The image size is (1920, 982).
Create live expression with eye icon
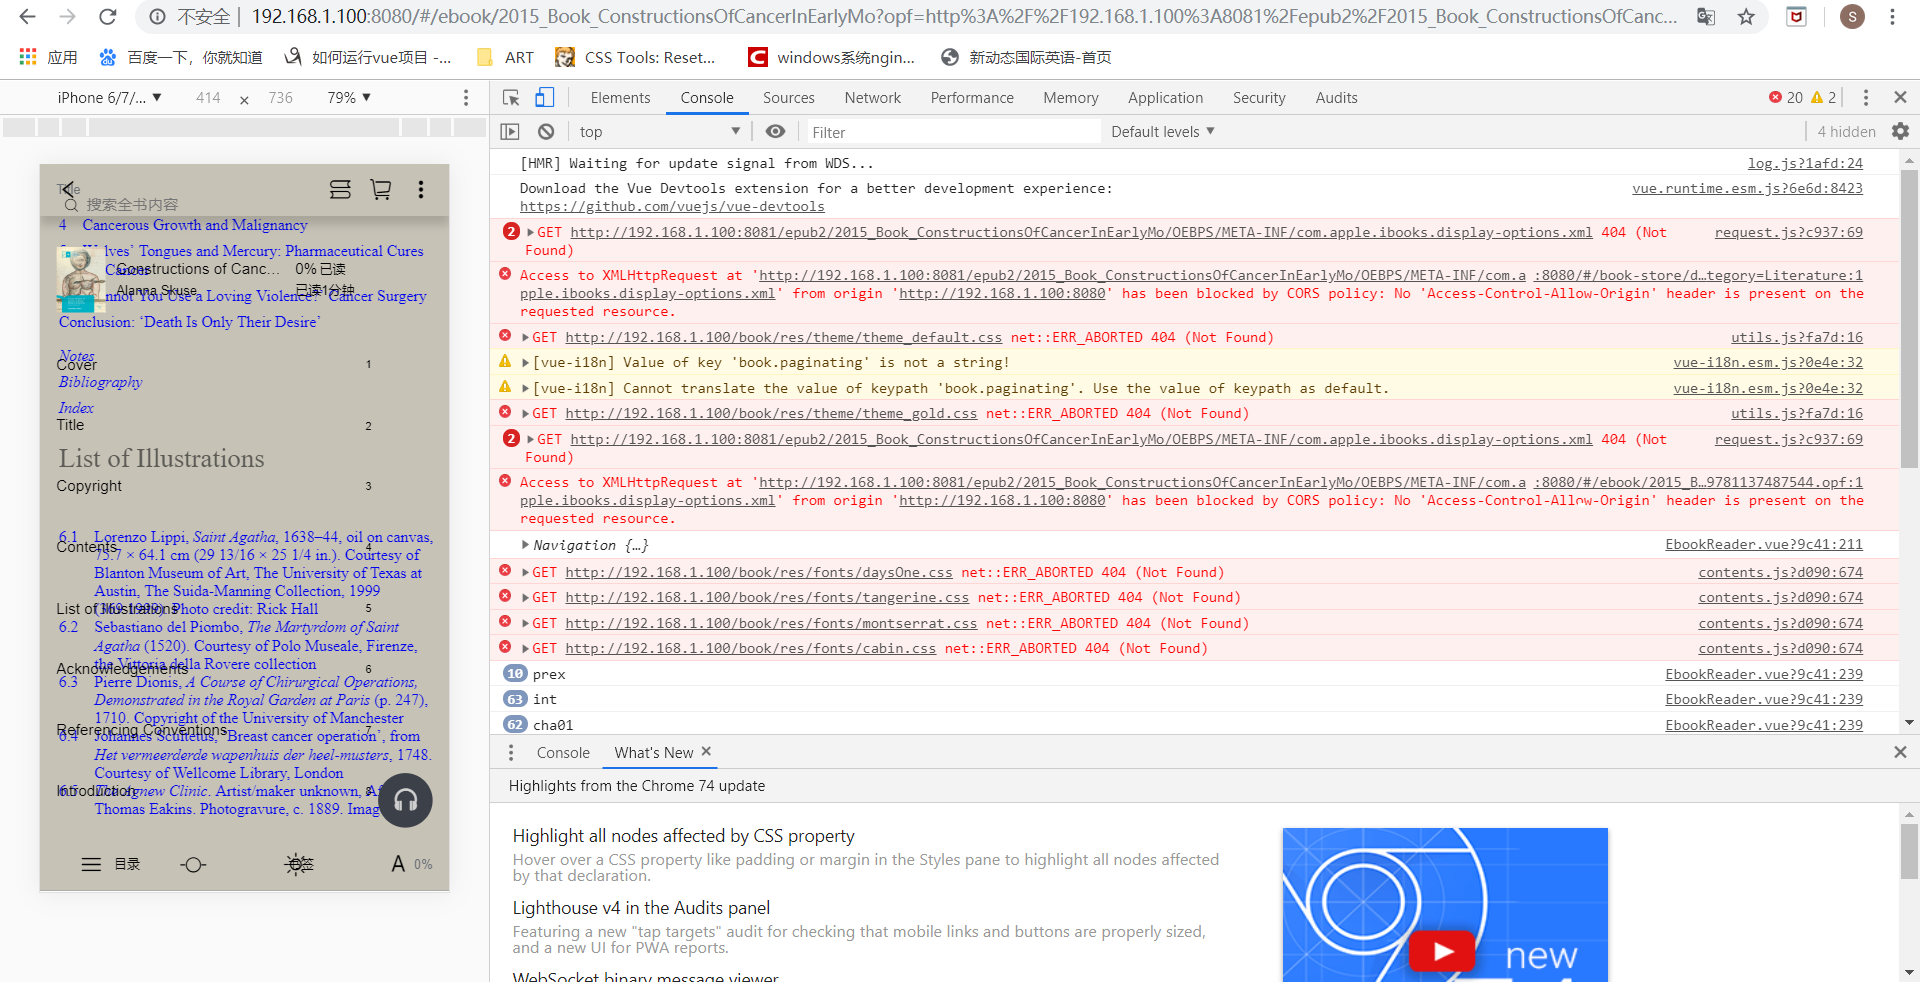pos(775,132)
